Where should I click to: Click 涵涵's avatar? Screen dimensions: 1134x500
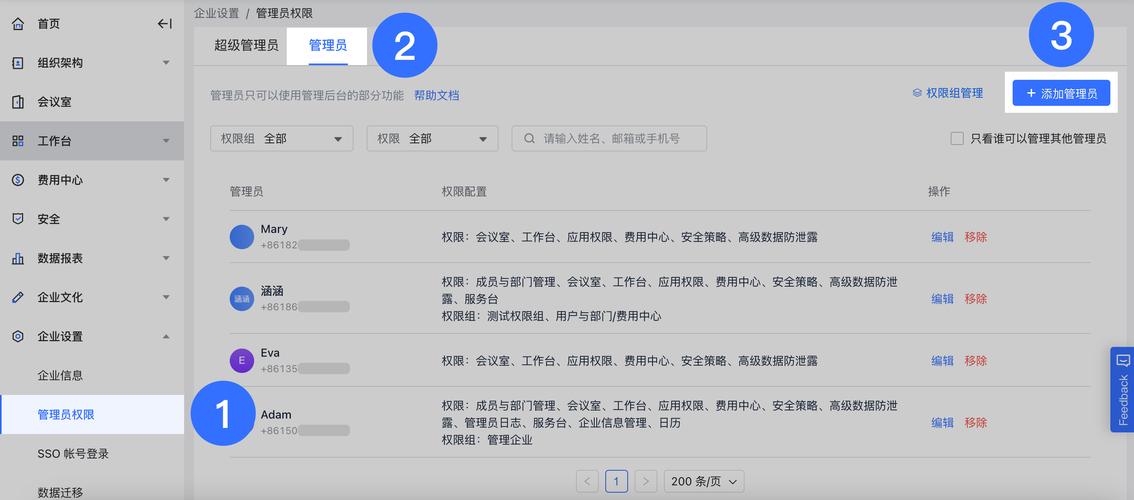242,298
